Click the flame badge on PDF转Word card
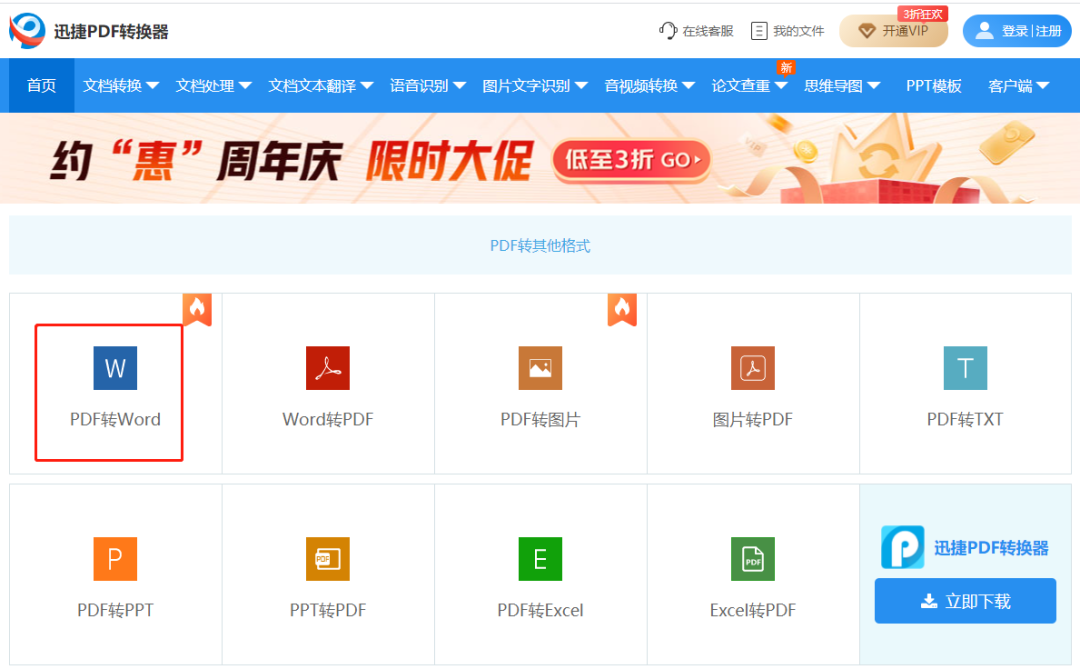 [x=197, y=309]
